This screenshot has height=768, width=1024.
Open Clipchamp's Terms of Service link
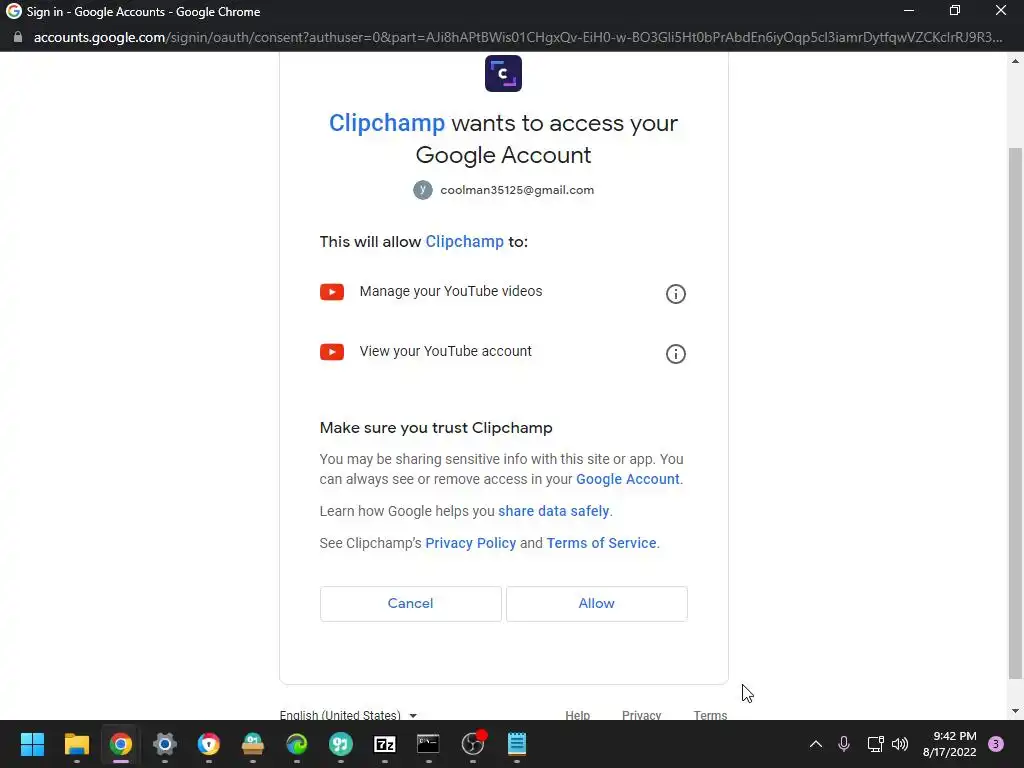601,543
